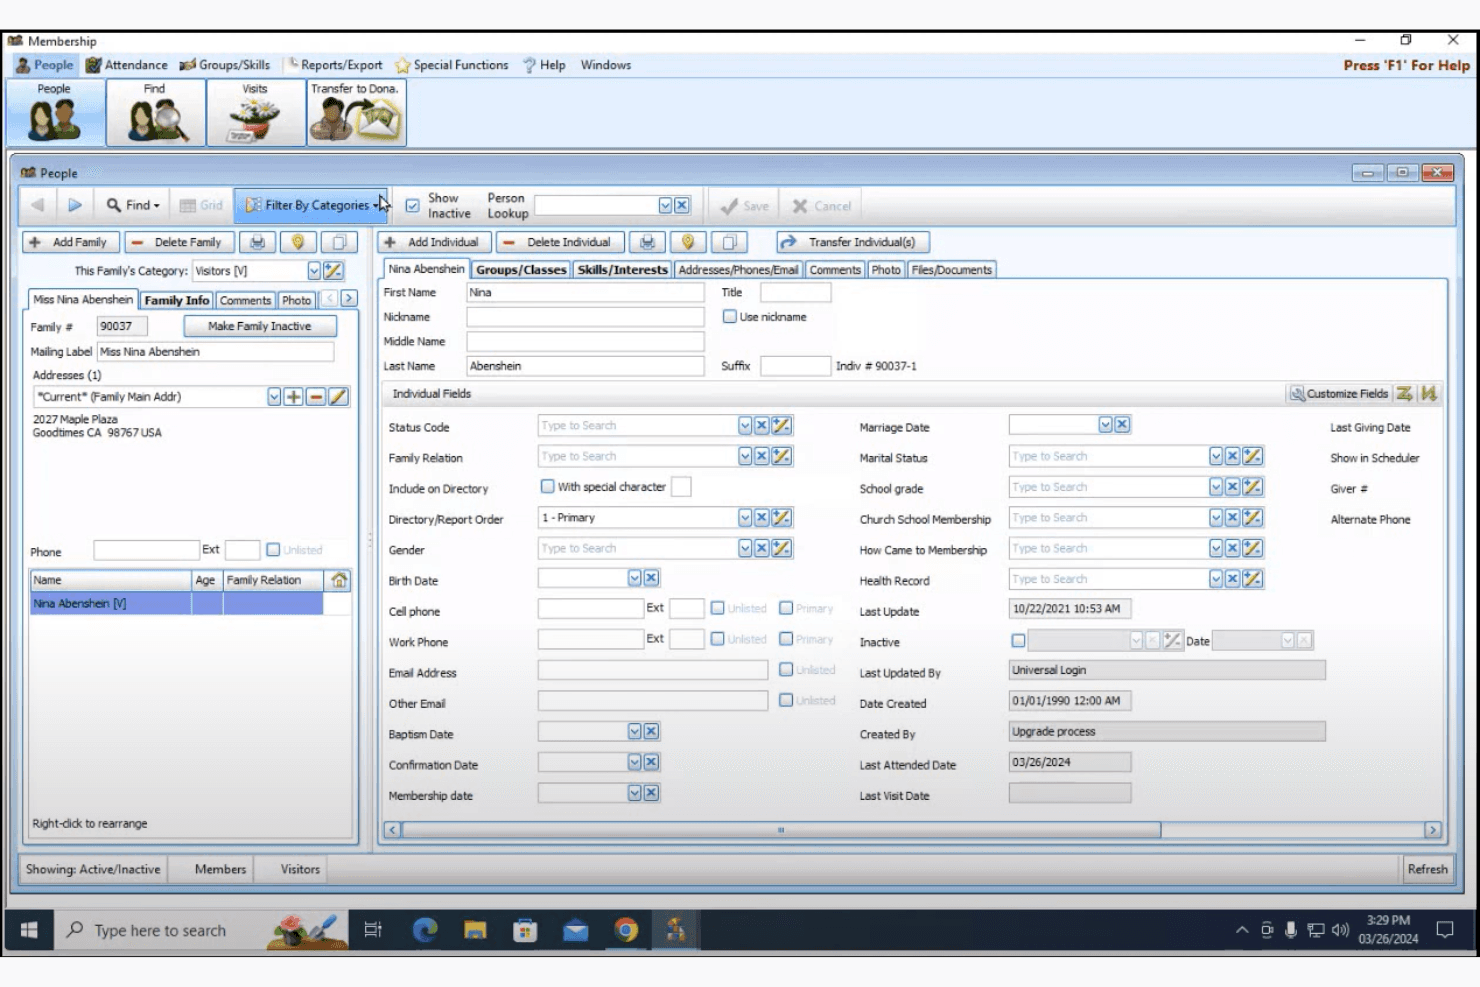Clear the Gender field value

pyautogui.click(x=762, y=548)
